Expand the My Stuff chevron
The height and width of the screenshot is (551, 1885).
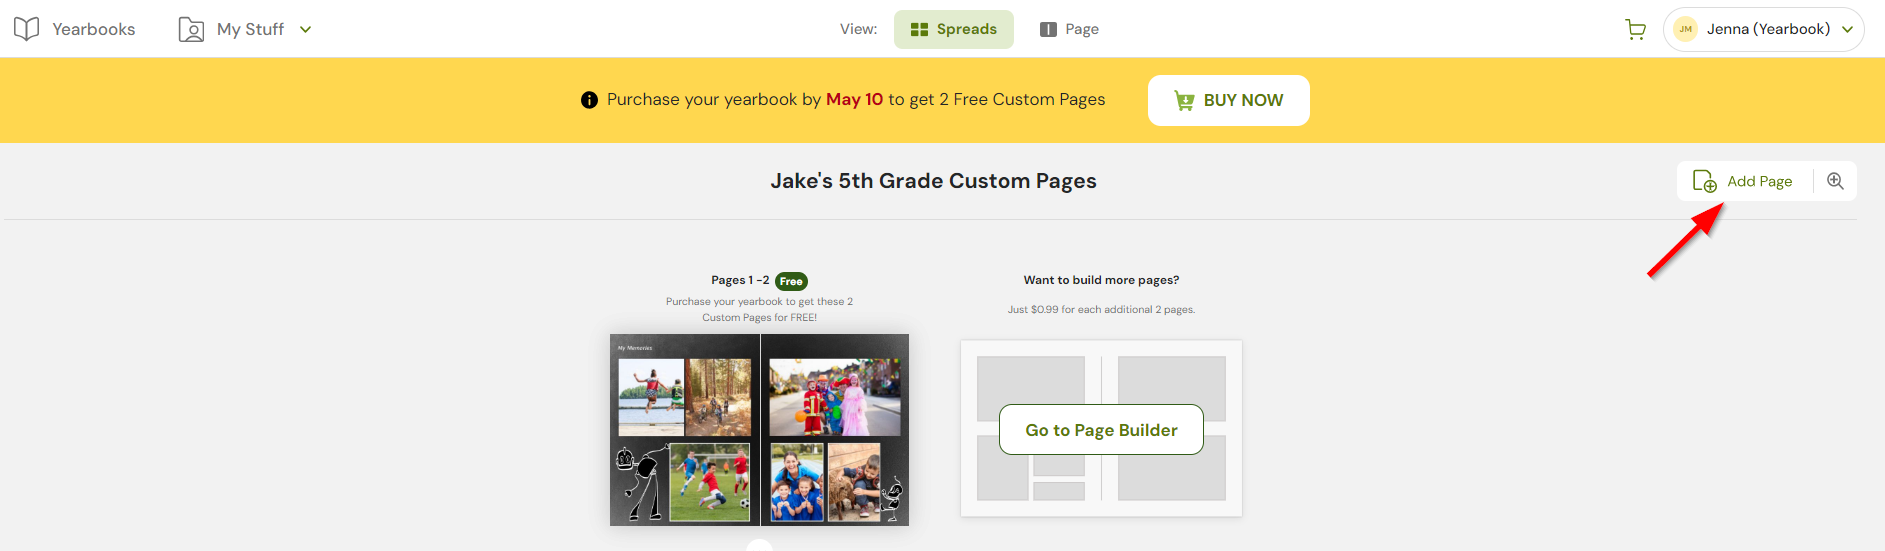[x=306, y=29]
